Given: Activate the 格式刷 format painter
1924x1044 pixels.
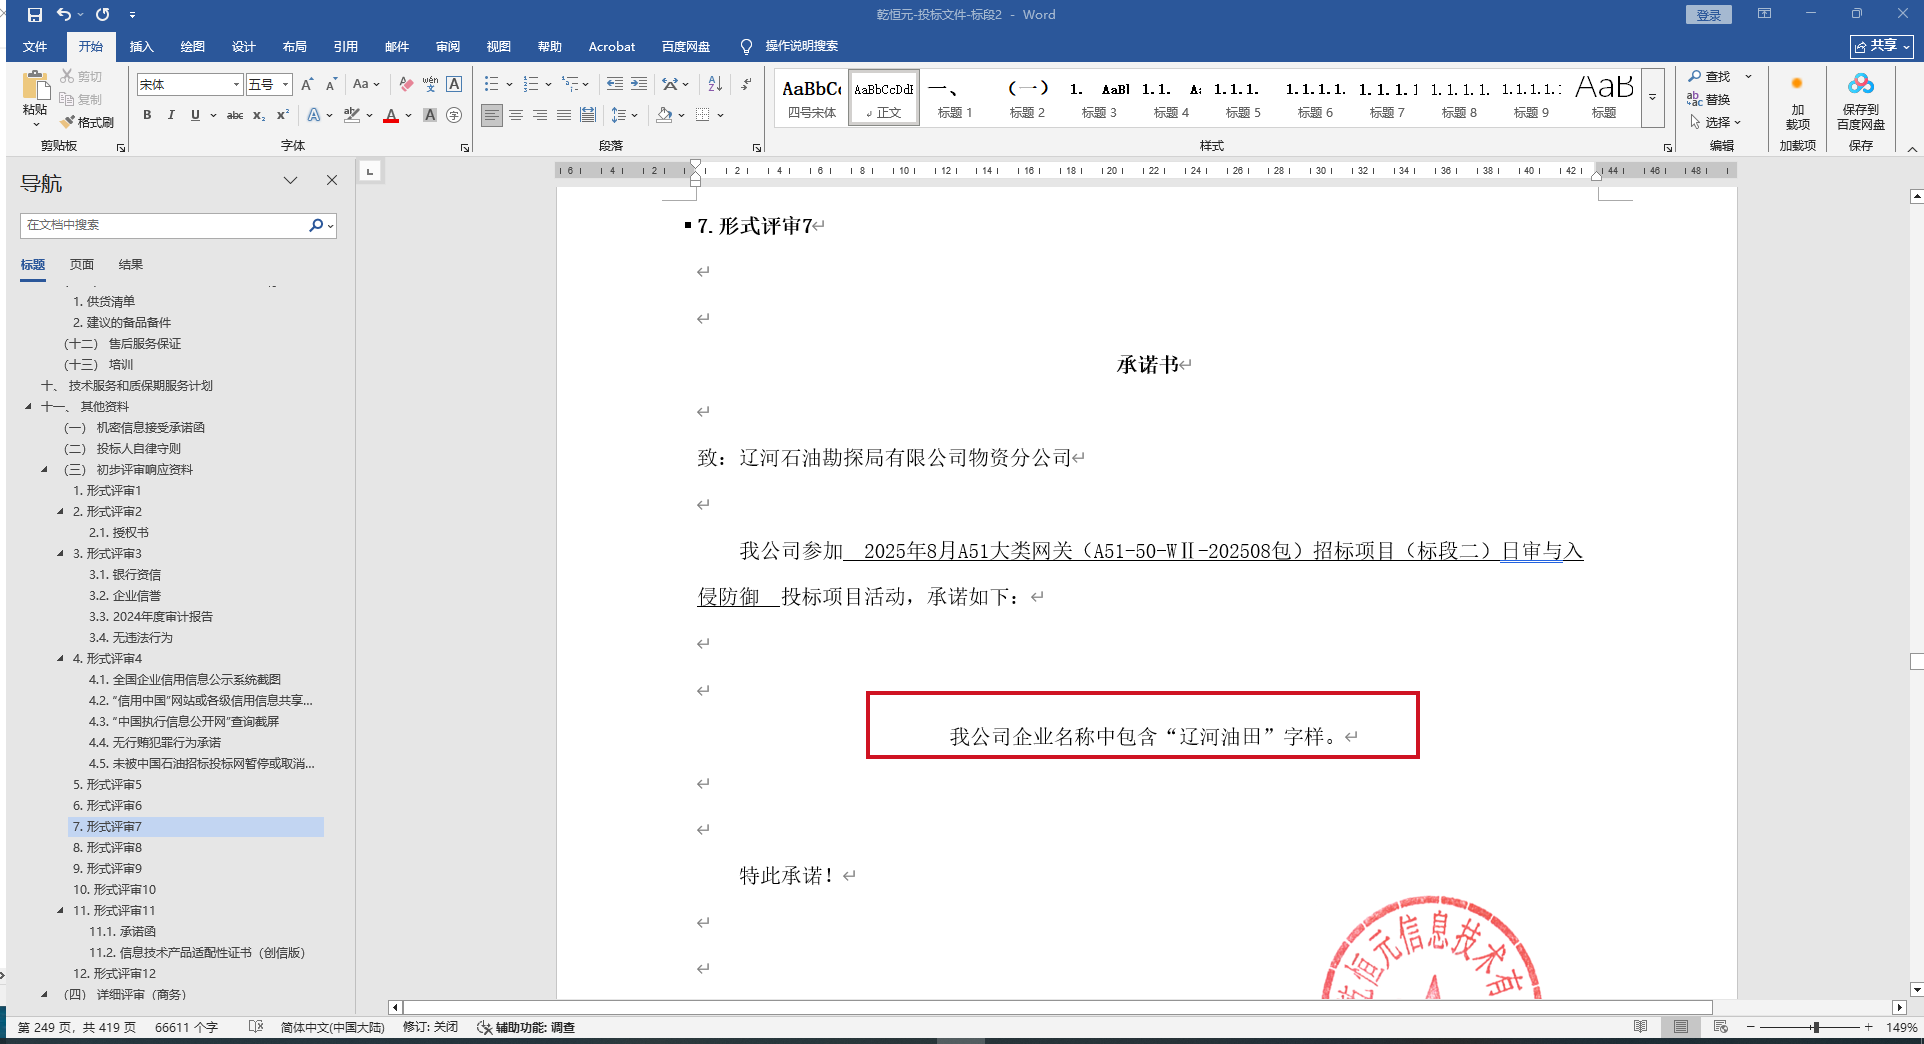Looking at the screenshot, I should pyautogui.click(x=87, y=122).
